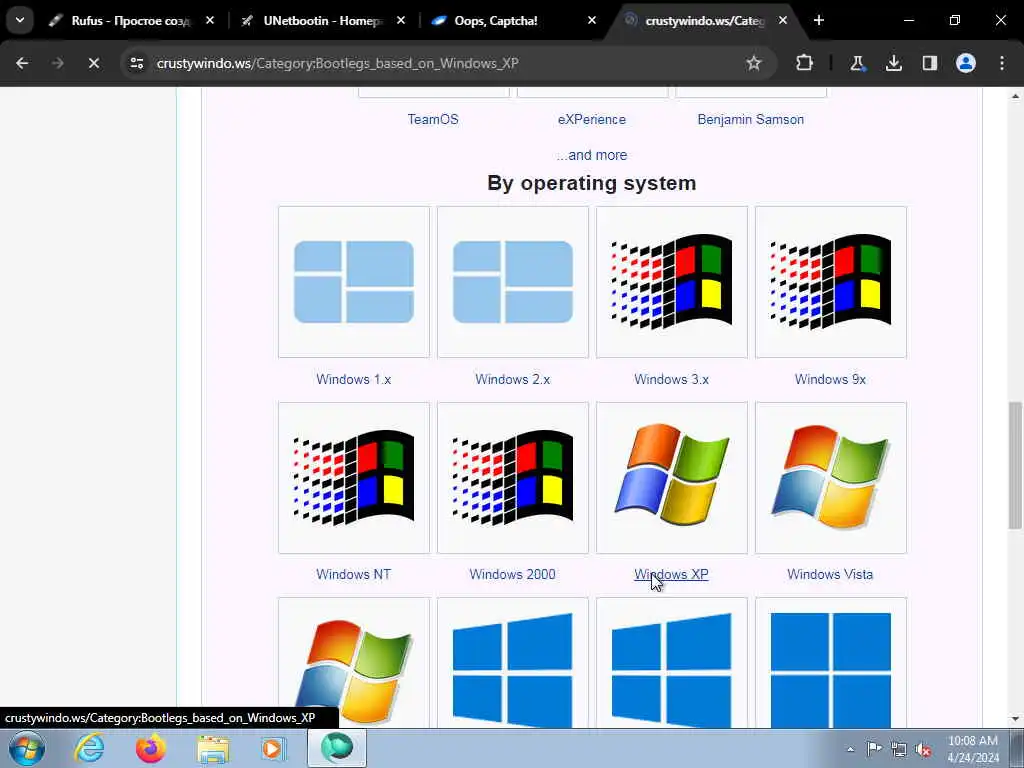Open the Downloads toolbar icon
The height and width of the screenshot is (768, 1024).
(x=893, y=63)
